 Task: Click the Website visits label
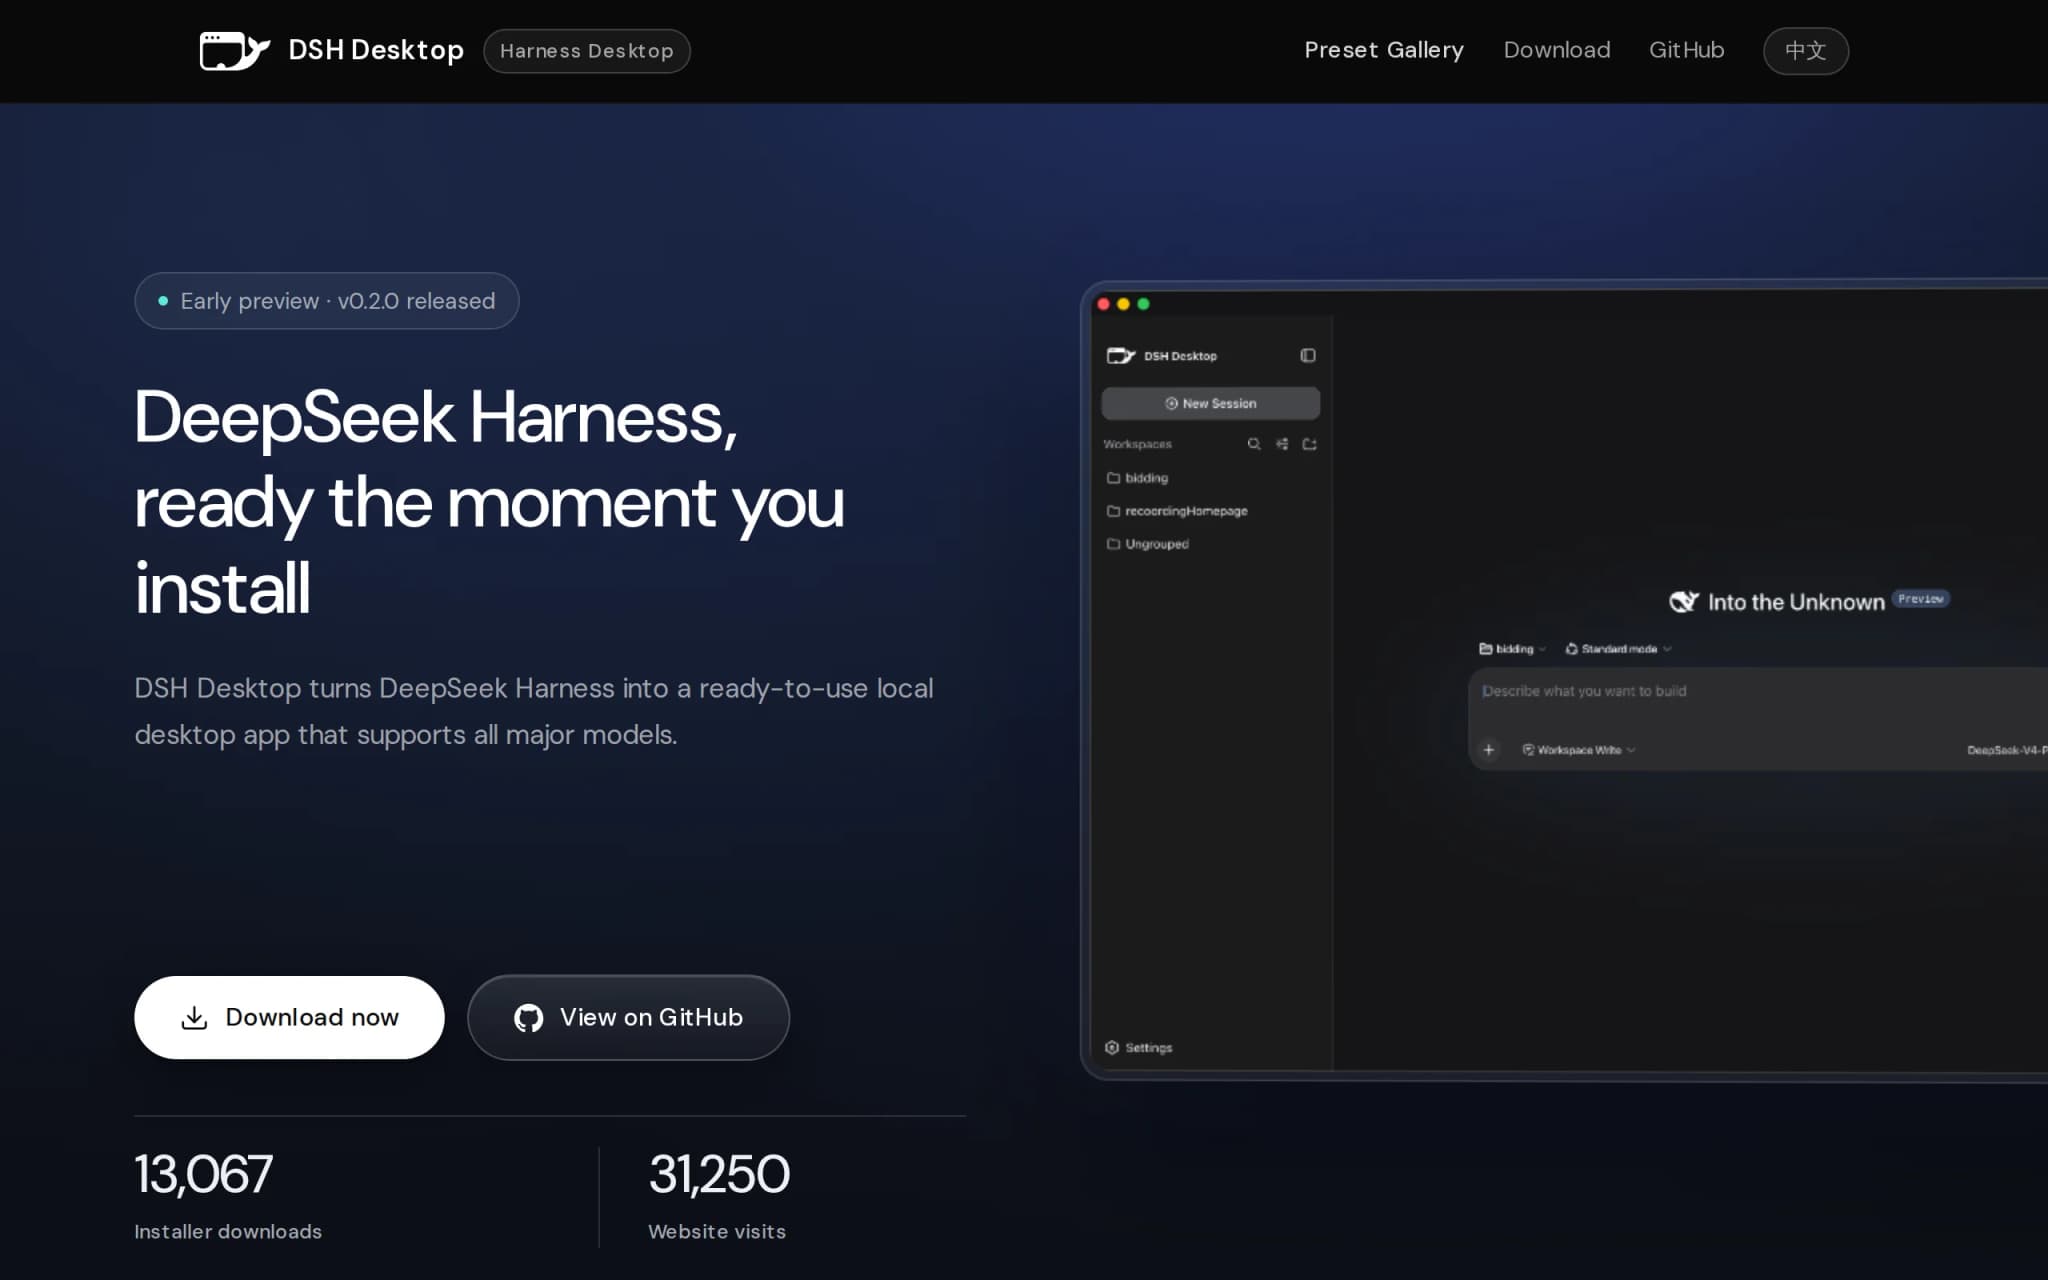[717, 1232]
